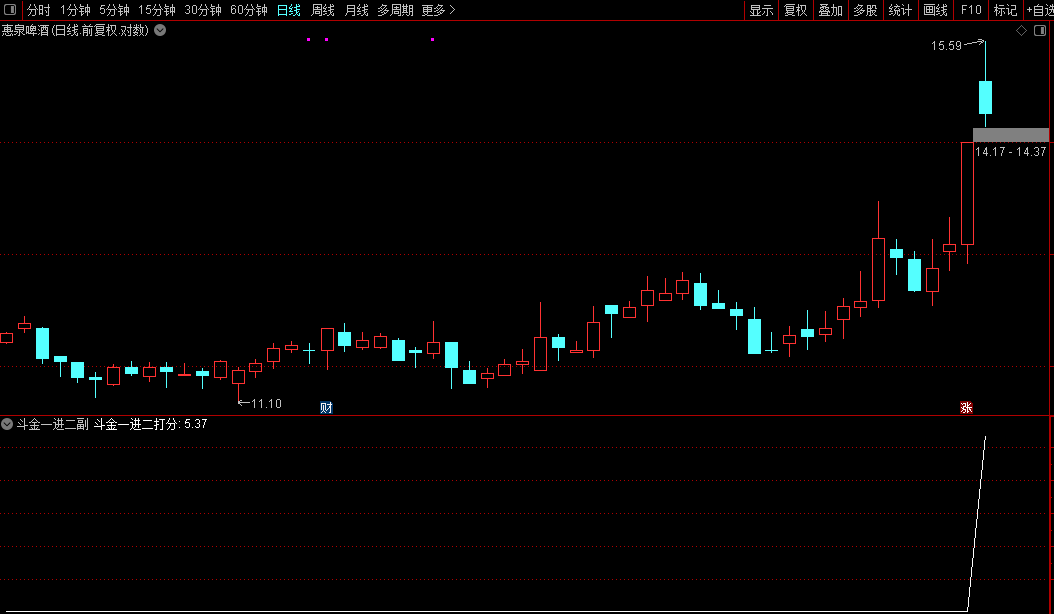Image resolution: width=1054 pixels, height=614 pixels.
Task: Open the 统计 statistics tool
Action: tap(901, 10)
